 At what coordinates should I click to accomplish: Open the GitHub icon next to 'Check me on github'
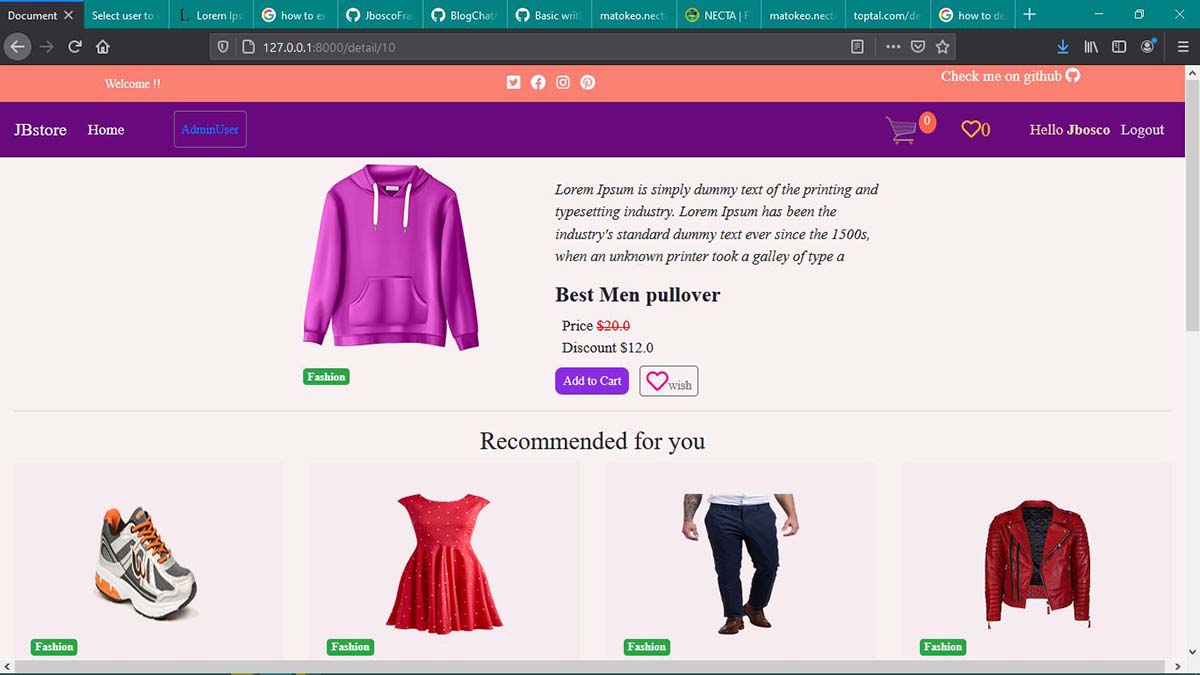click(1072, 76)
